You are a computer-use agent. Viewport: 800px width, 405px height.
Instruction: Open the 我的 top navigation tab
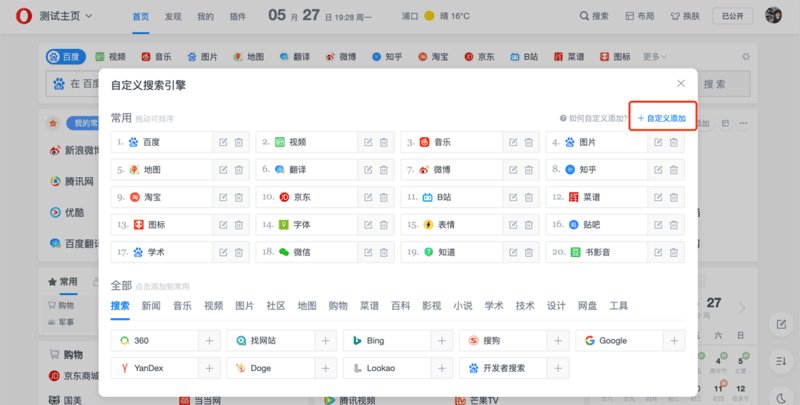pos(206,17)
